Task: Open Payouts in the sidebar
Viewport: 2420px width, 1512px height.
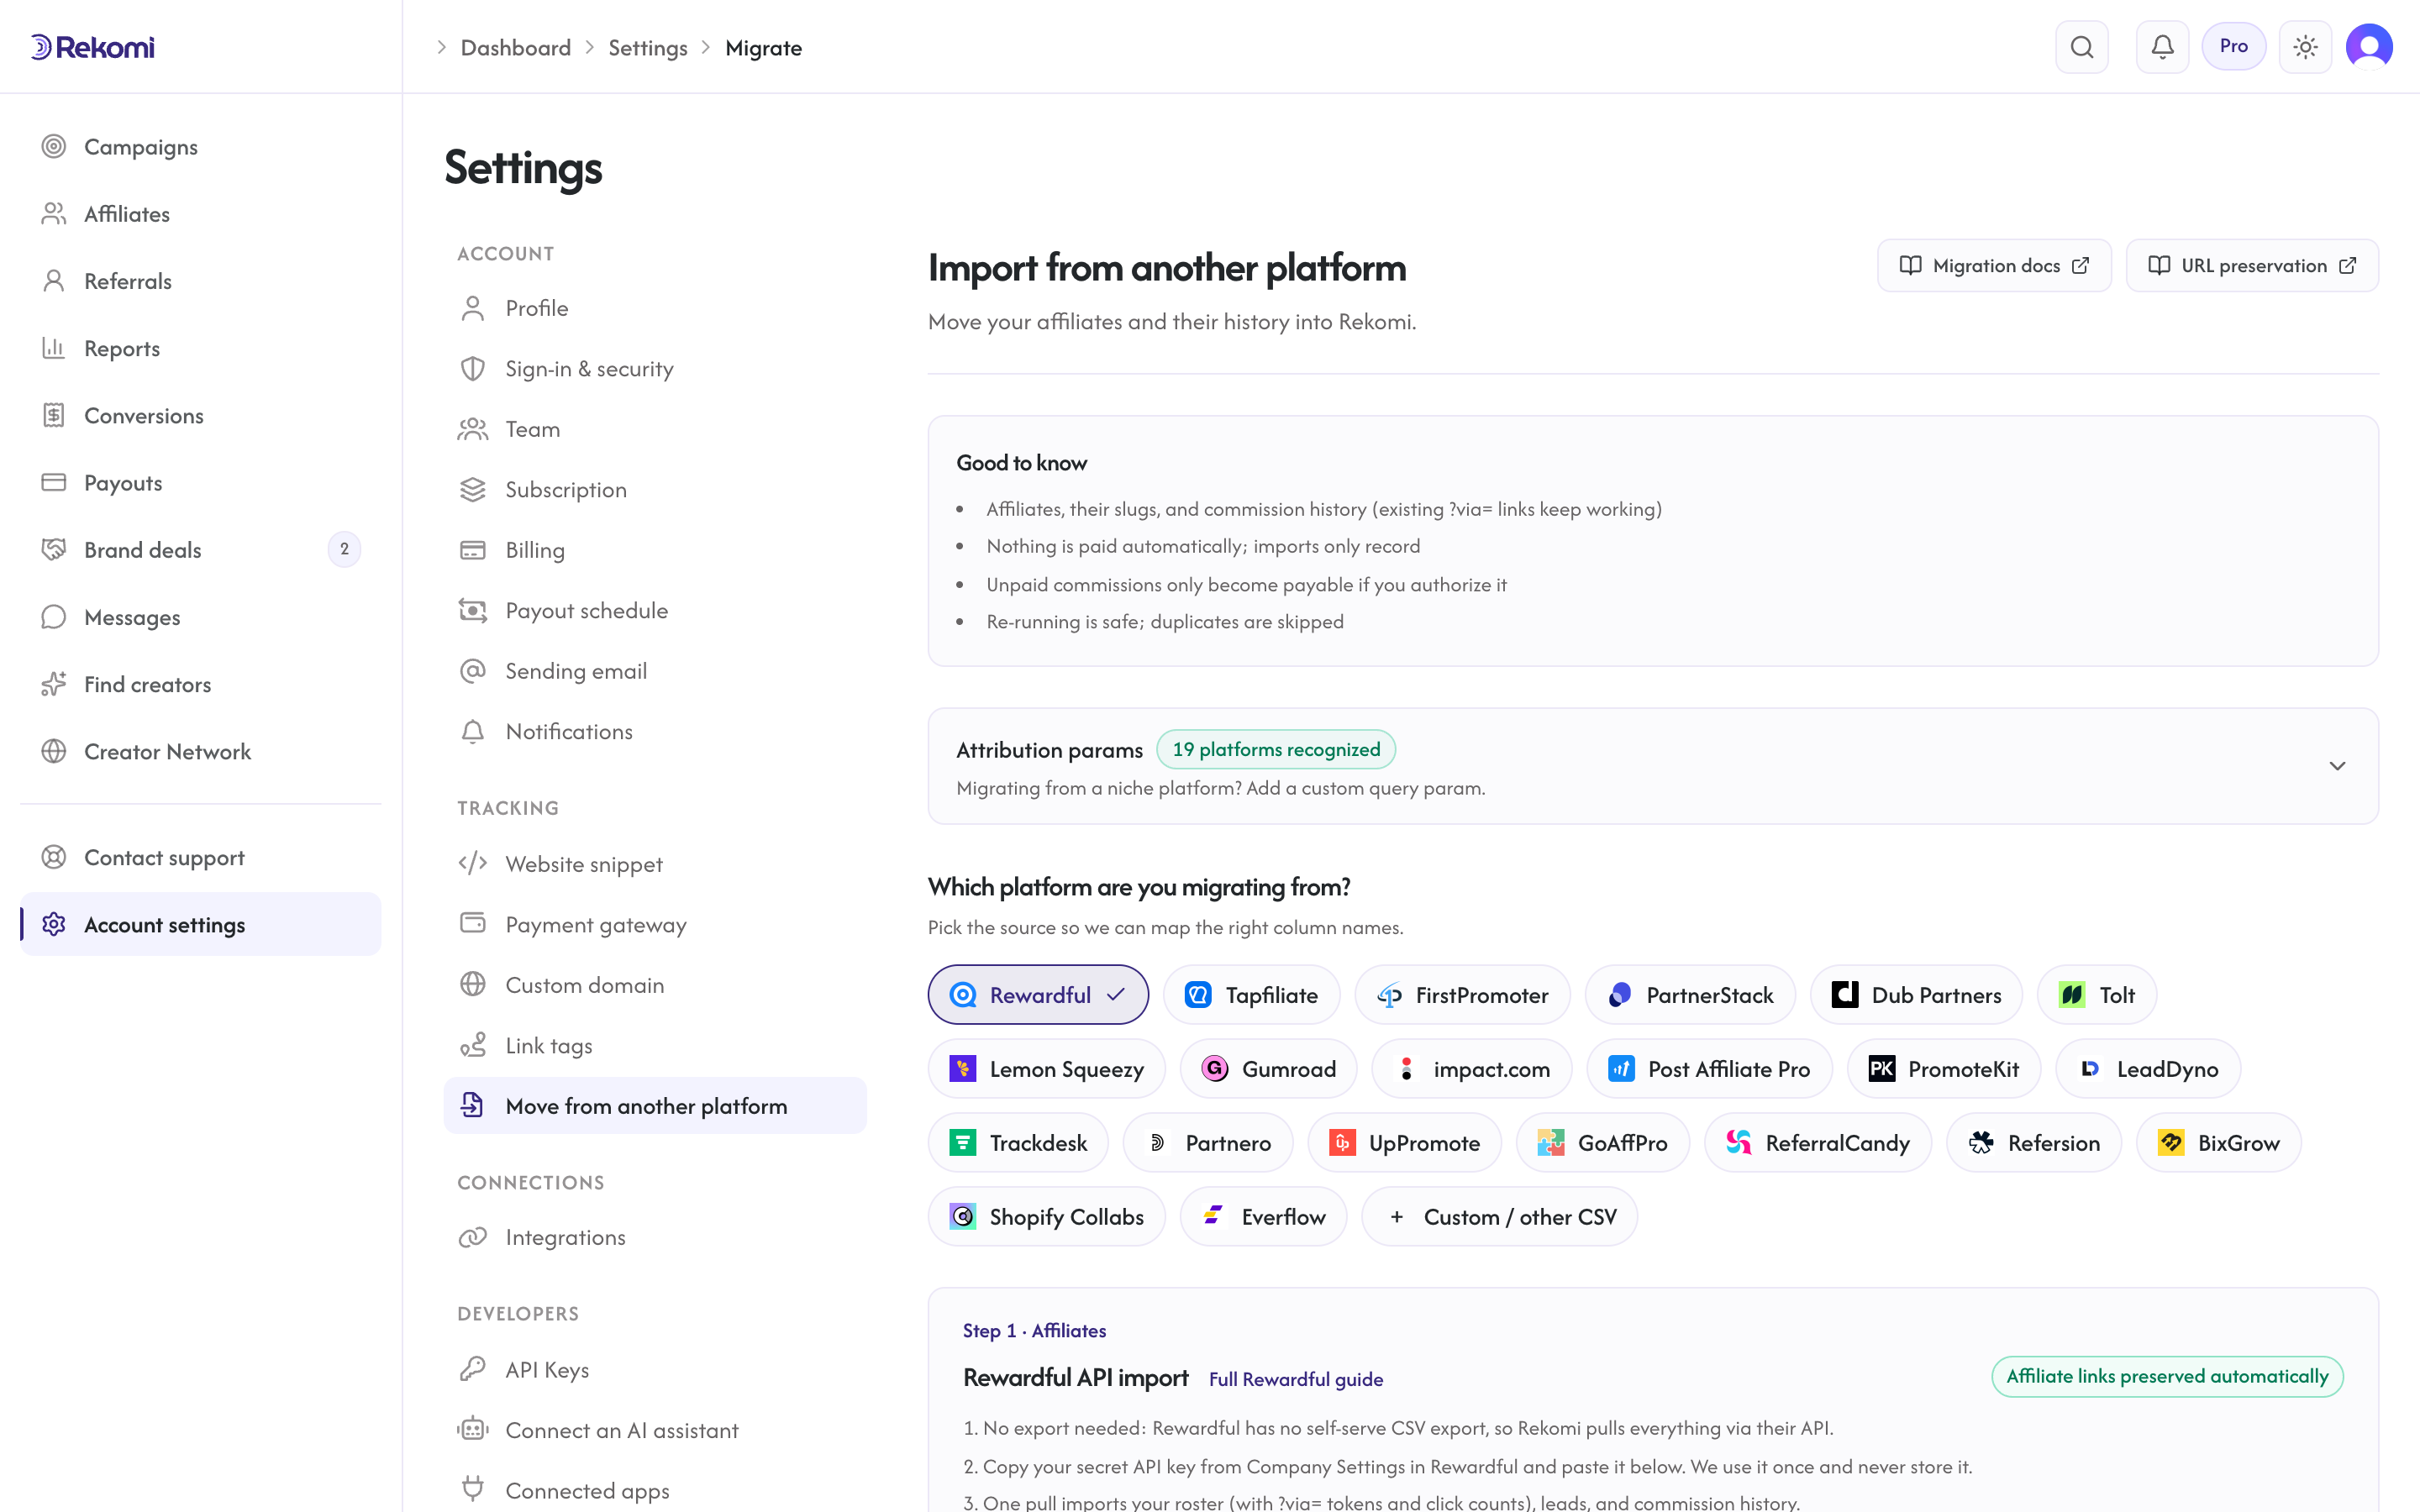Action: point(200,483)
